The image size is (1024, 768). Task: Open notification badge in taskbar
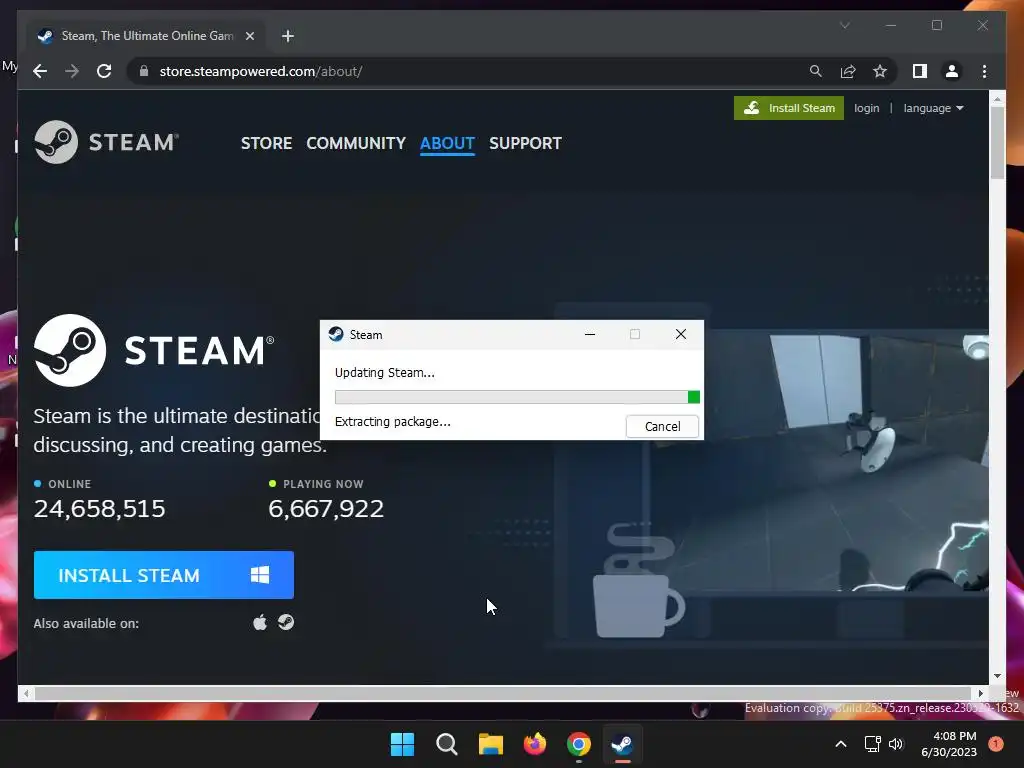[x=996, y=744]
